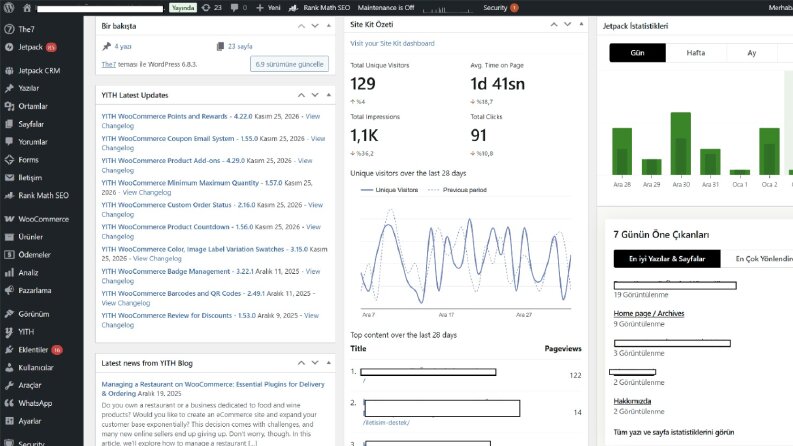Image resolution: width=793 pixels, height=446 pixels.
Task: Click the Yeni plus icon
Action: [260, 8]
